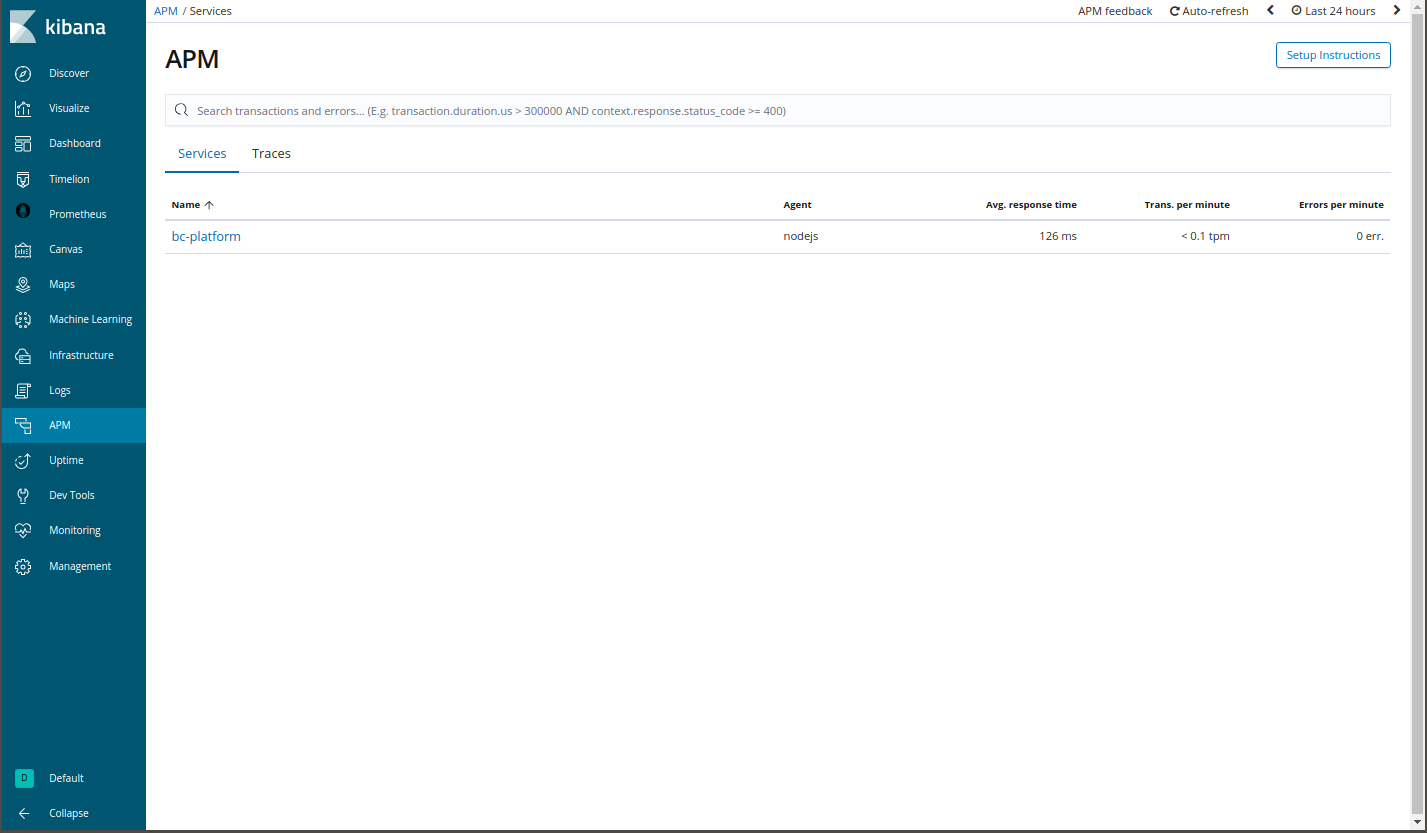Open Prometheus flame icon

[x=24, y=212]
